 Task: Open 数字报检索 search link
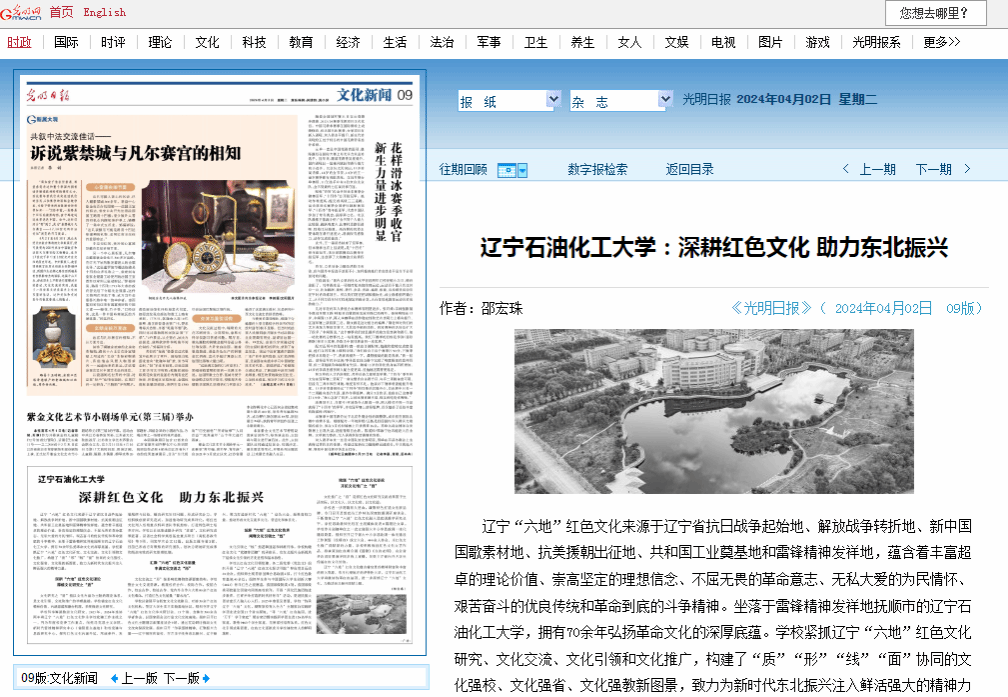click(598, 169)
